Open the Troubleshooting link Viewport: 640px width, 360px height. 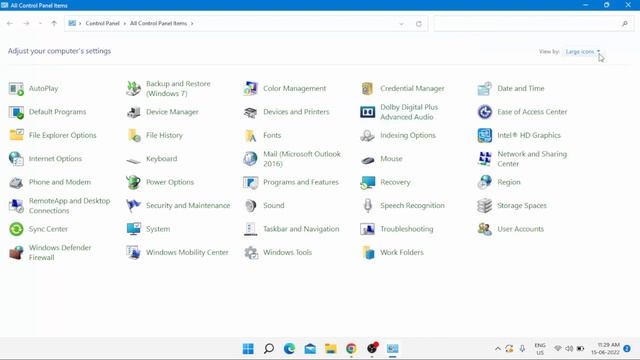407,229
